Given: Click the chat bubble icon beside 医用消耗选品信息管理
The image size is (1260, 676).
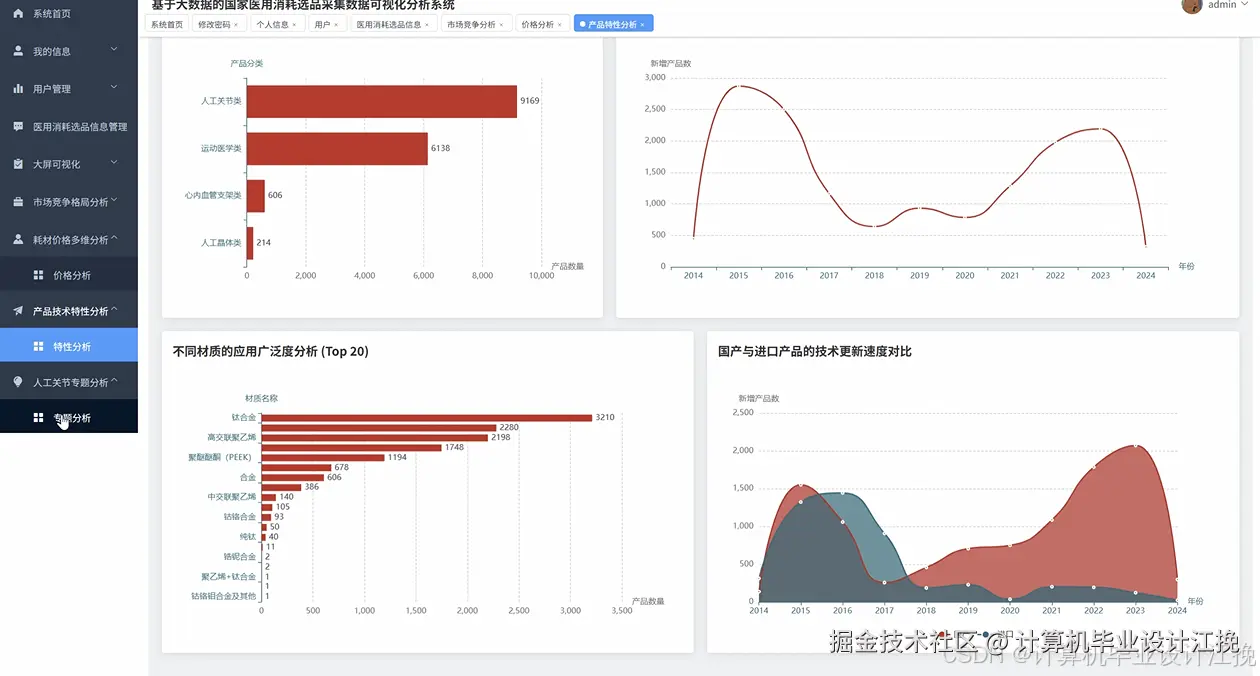Looking at the screenshot, I should pos(18,127).
